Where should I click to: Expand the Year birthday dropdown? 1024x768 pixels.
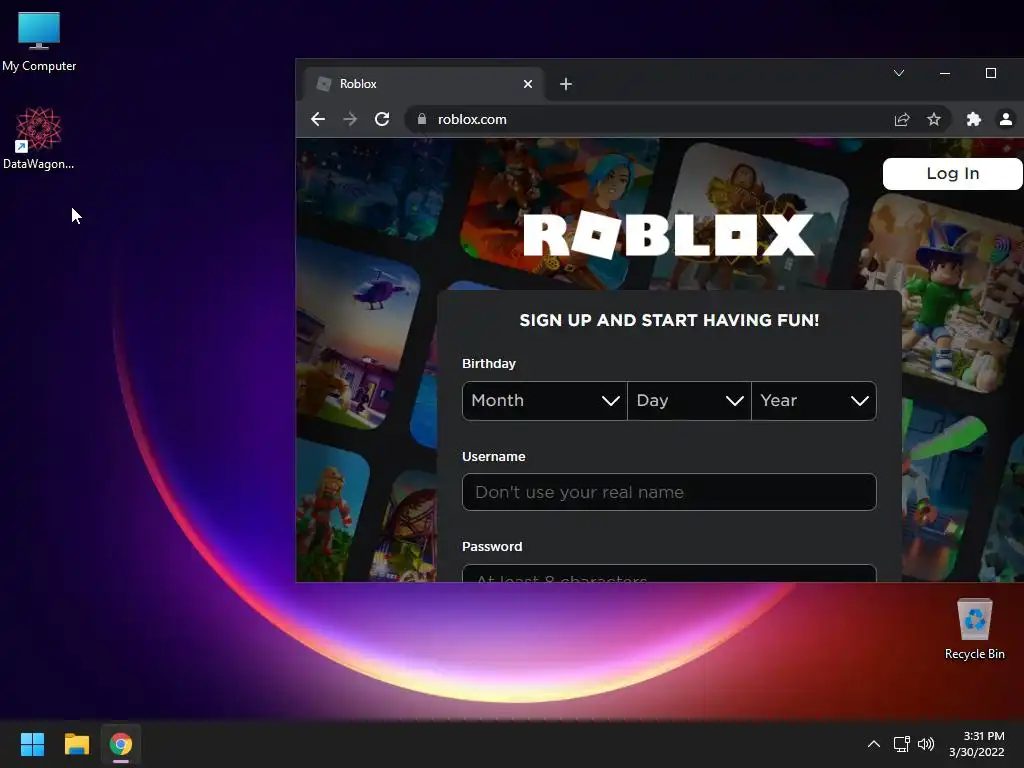tap(814, 400)
